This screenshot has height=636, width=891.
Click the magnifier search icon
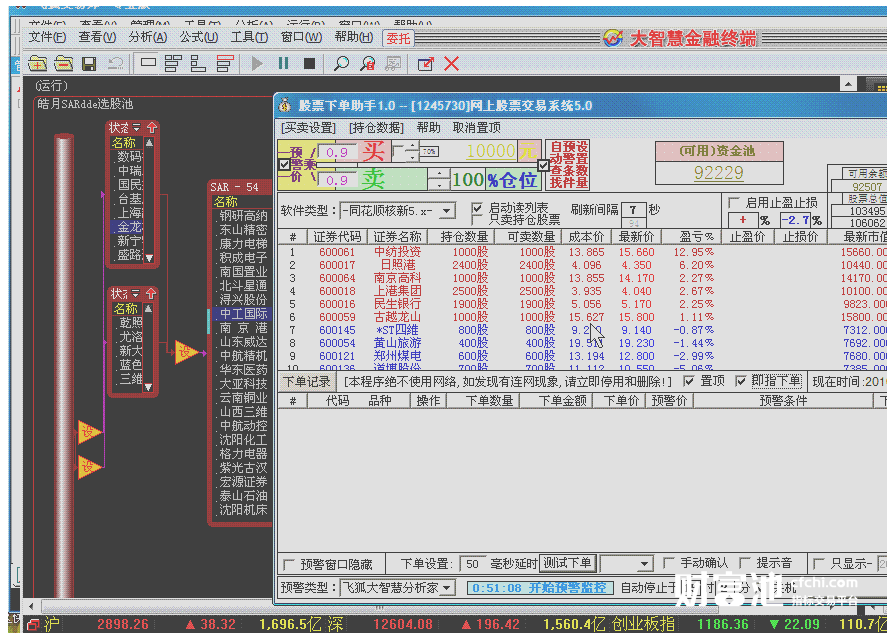click(341, 64)
